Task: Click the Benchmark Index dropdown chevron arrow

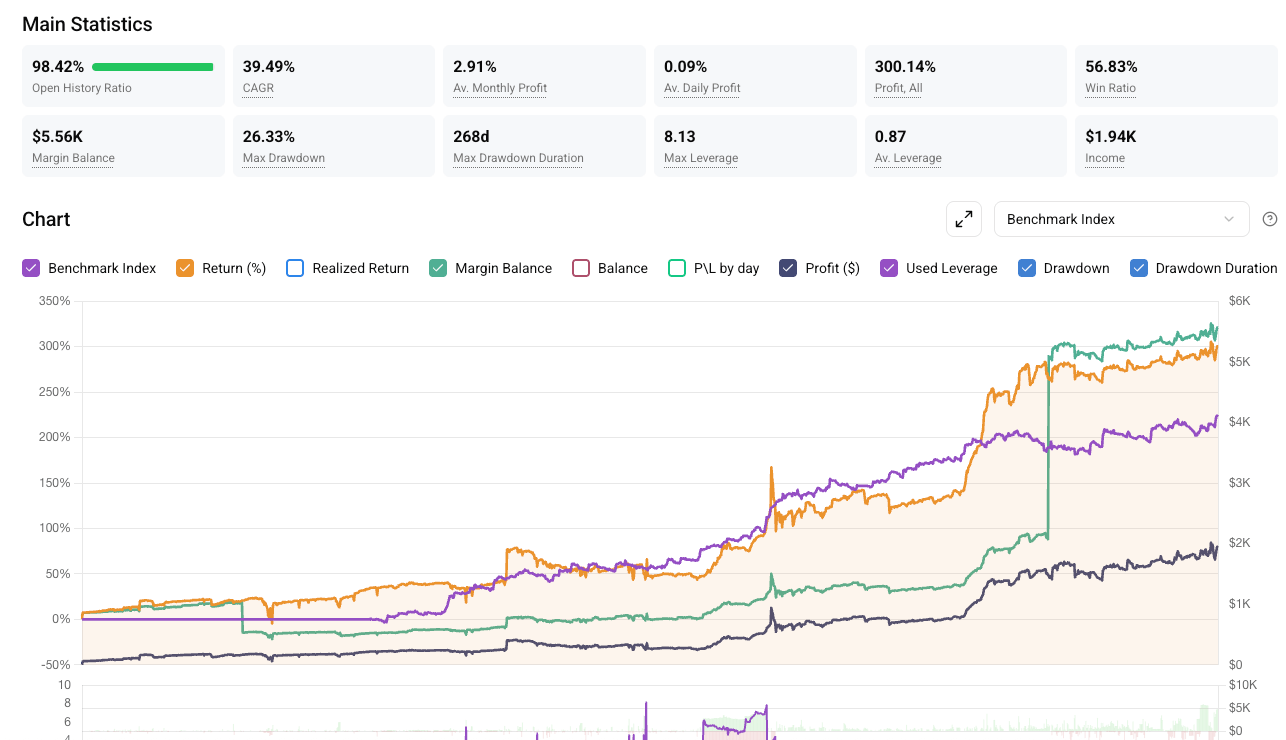Action: click(x=1229, y=219)
